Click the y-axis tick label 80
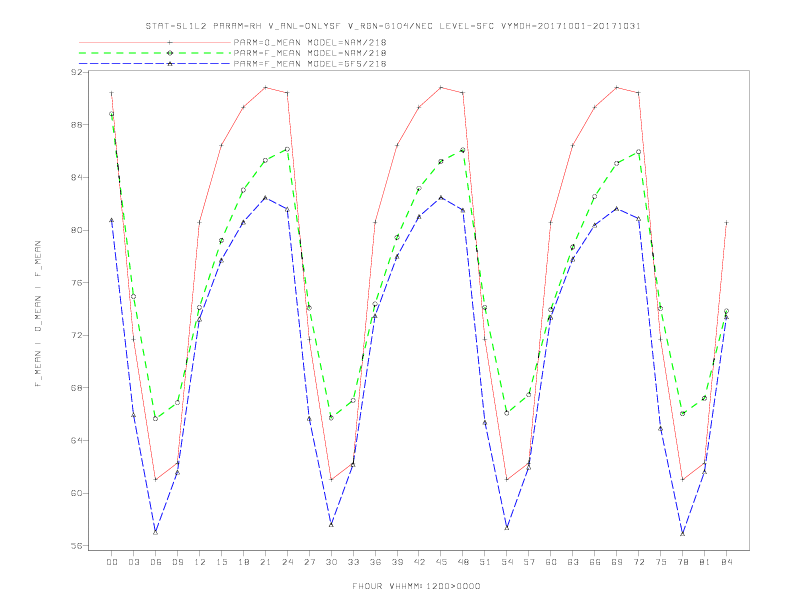This screenshot has height=612, width=792. [x=76, y=230]
